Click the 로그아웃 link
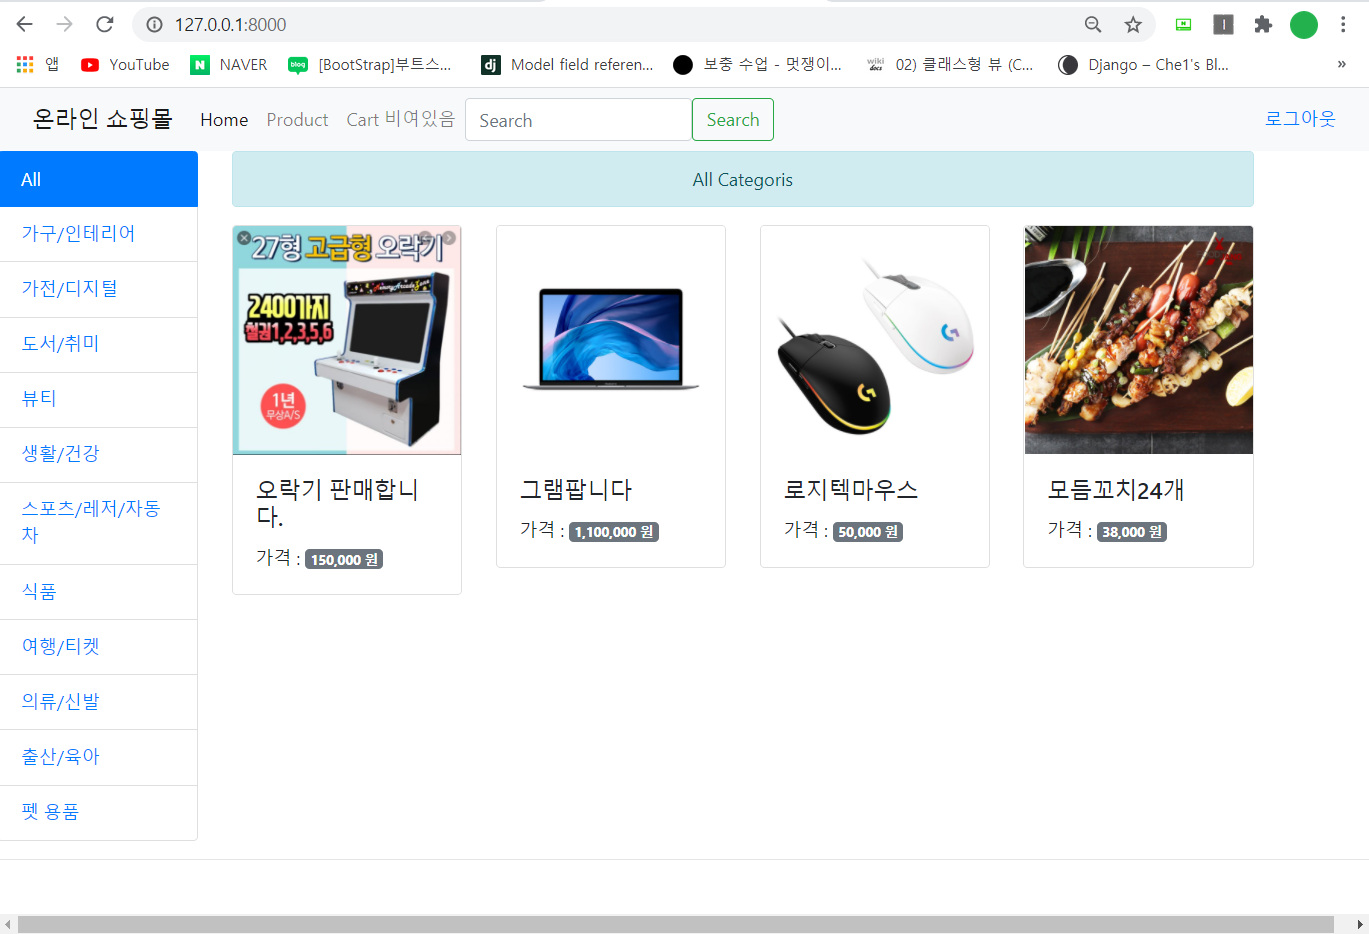1369x934 pixels. 1300,119
